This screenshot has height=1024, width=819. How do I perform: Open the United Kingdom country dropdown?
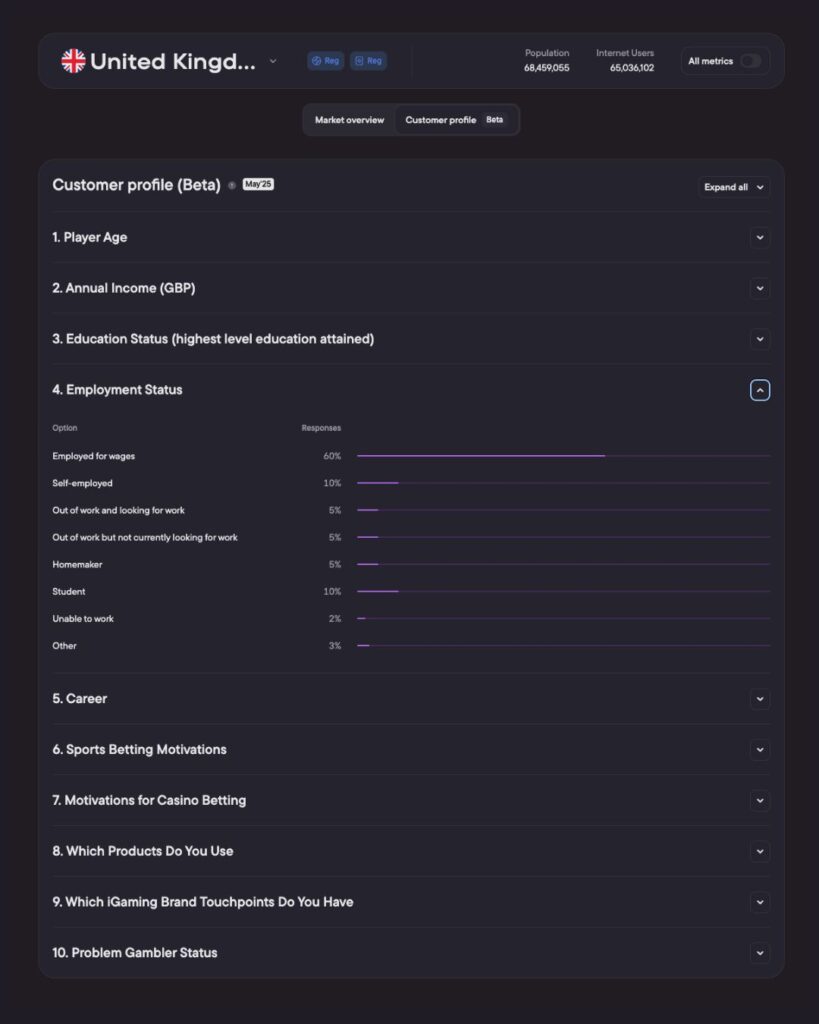pos(273,61)
